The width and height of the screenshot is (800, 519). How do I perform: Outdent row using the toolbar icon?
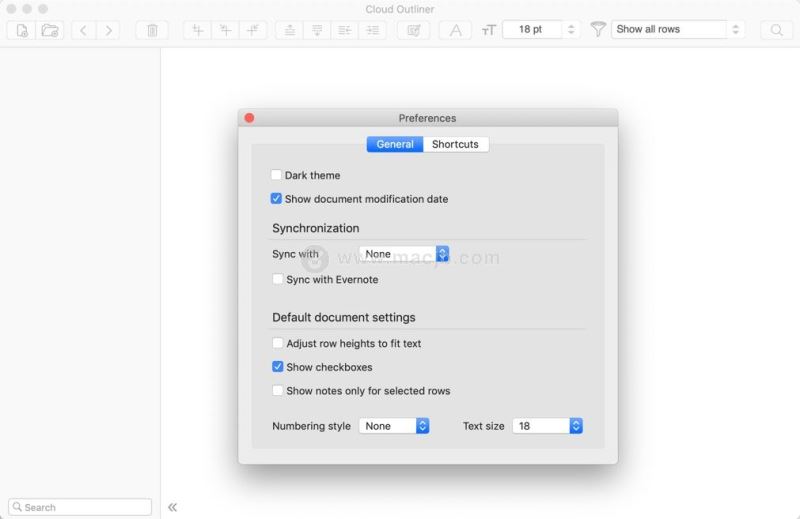[344, 30]
